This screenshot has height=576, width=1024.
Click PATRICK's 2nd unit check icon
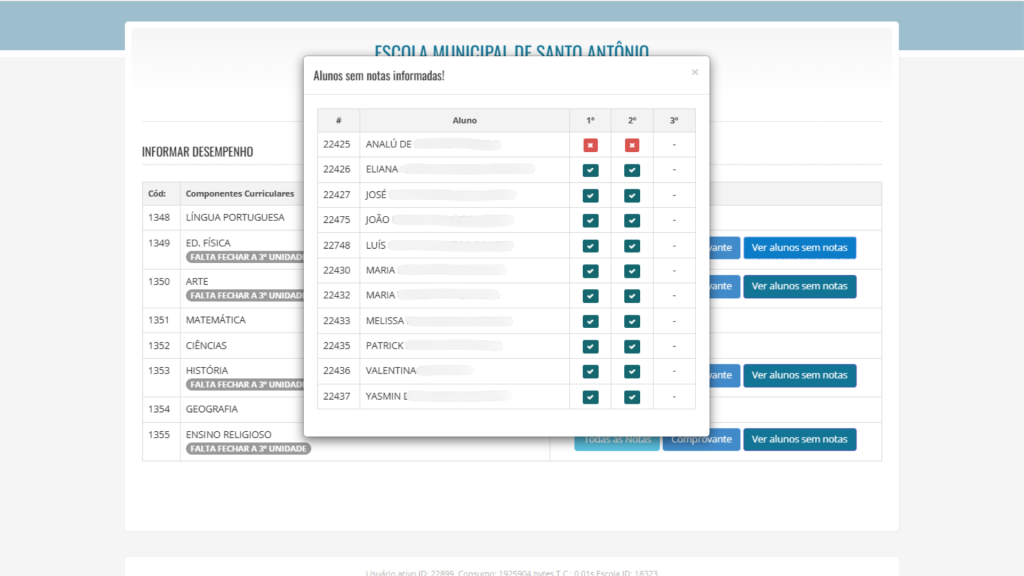(x=632, y=346)
